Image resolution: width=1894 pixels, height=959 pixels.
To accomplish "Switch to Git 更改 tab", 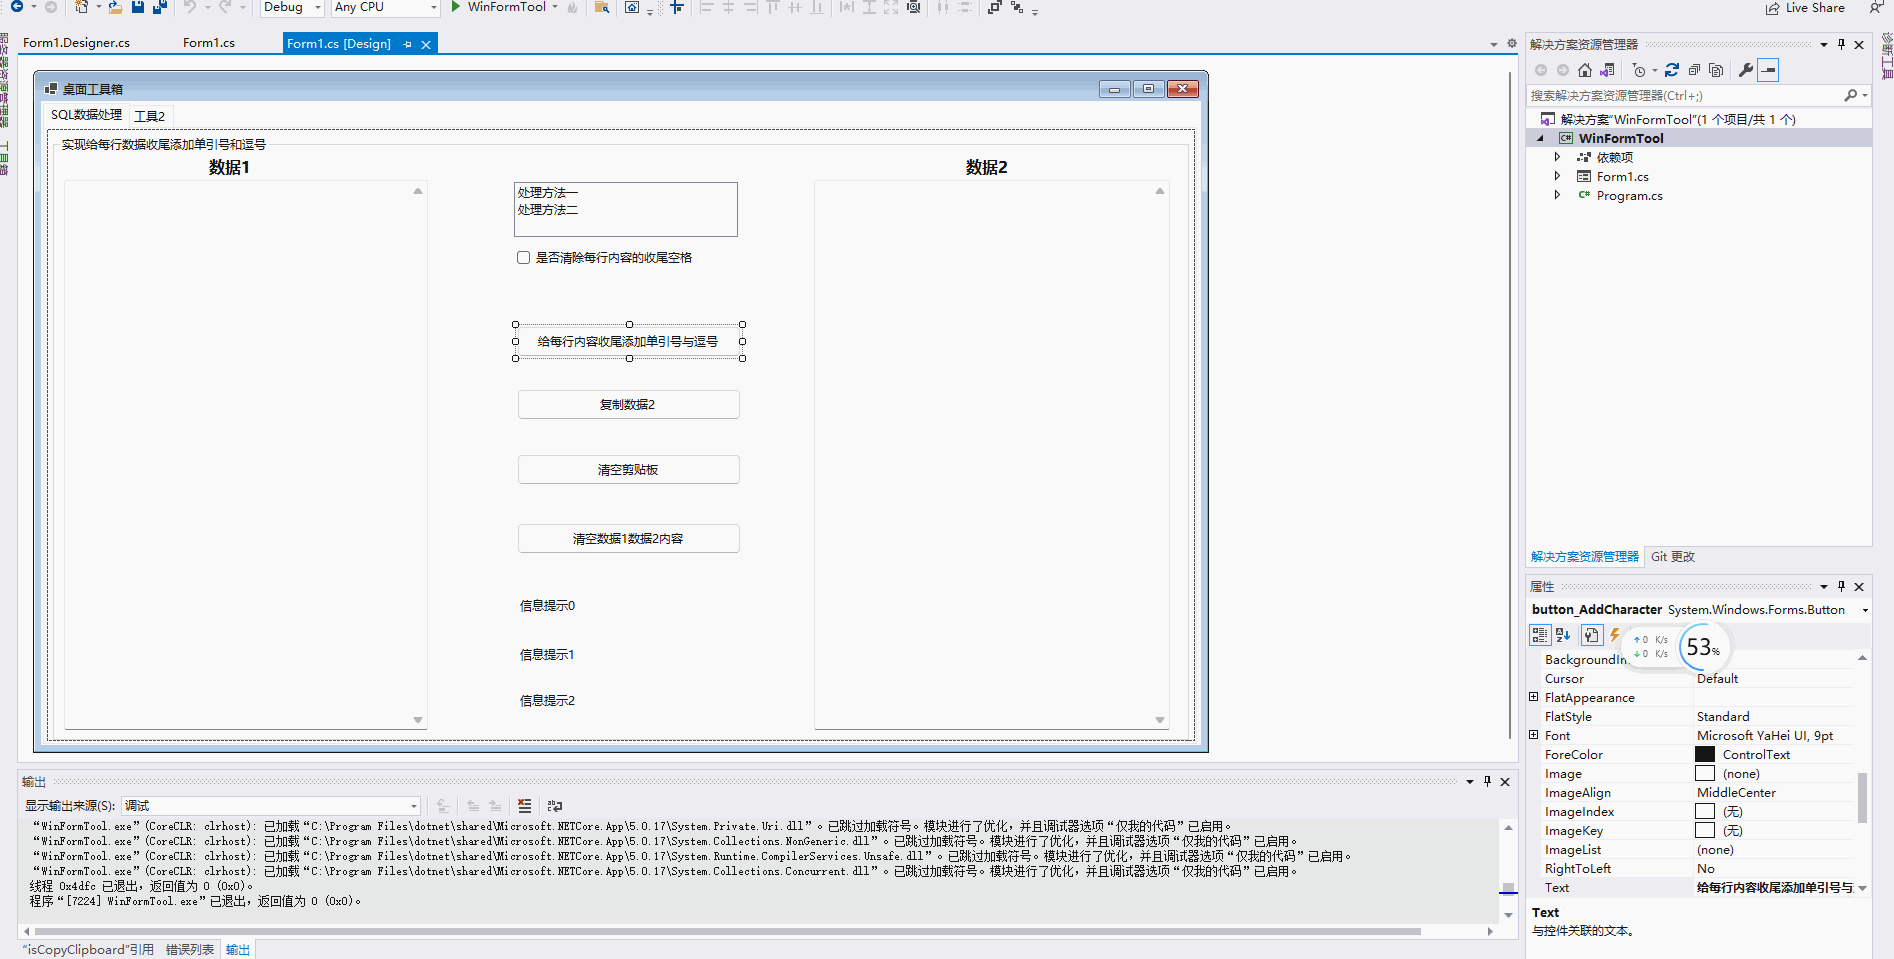I will point(1672,557).
